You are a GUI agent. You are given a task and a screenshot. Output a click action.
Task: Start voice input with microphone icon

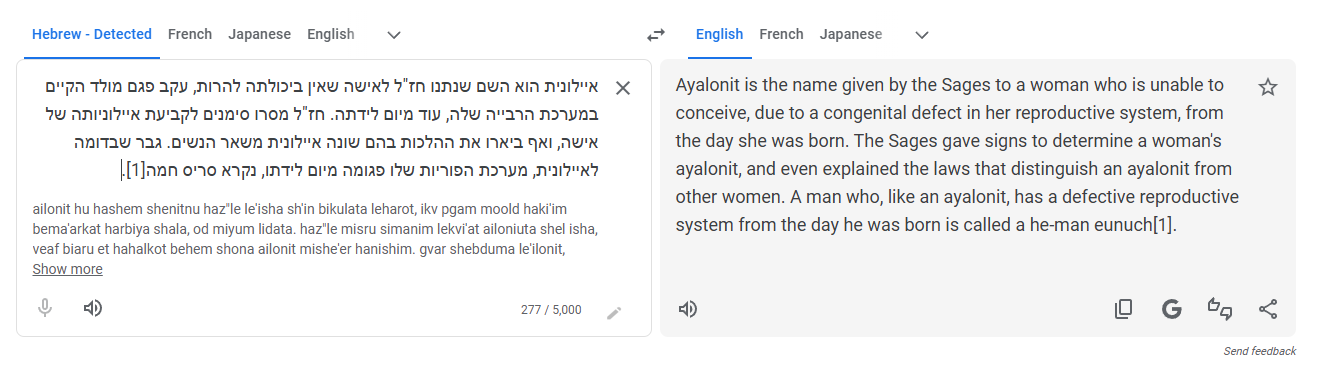coord(45,308)
